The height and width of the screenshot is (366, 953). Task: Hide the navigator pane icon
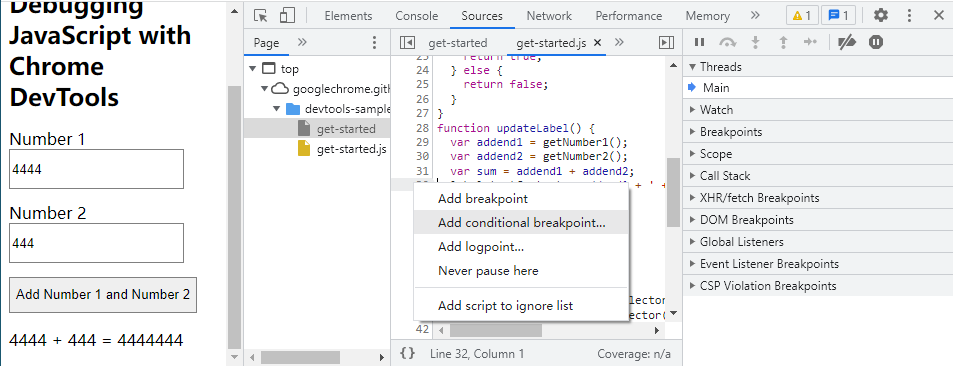pos(407,43)
